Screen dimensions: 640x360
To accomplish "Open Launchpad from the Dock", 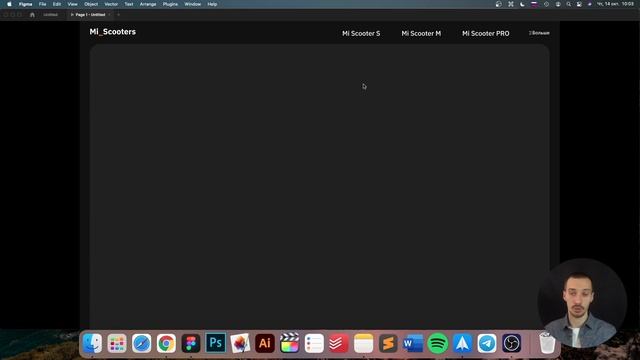I will (x=117, y=343).
